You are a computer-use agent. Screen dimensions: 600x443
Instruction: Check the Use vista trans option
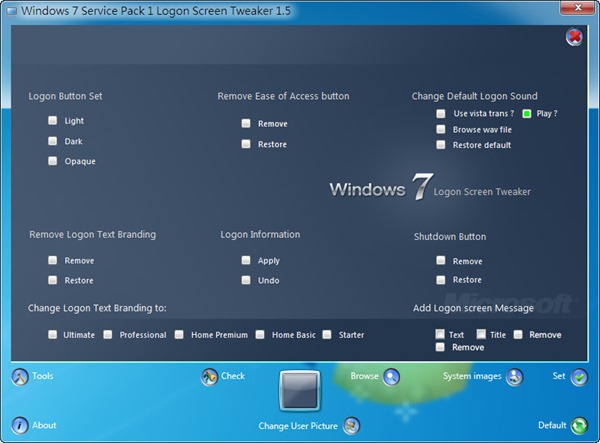[x=441, y=114]
